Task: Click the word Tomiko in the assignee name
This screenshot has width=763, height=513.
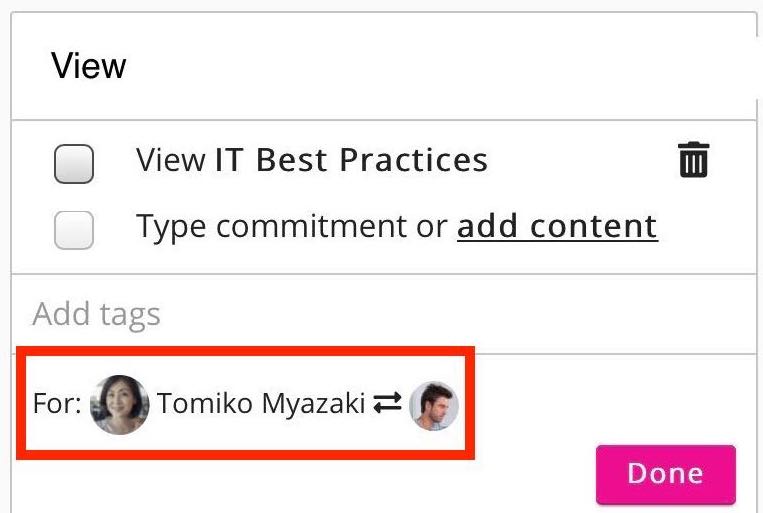Action: (205, 404)
